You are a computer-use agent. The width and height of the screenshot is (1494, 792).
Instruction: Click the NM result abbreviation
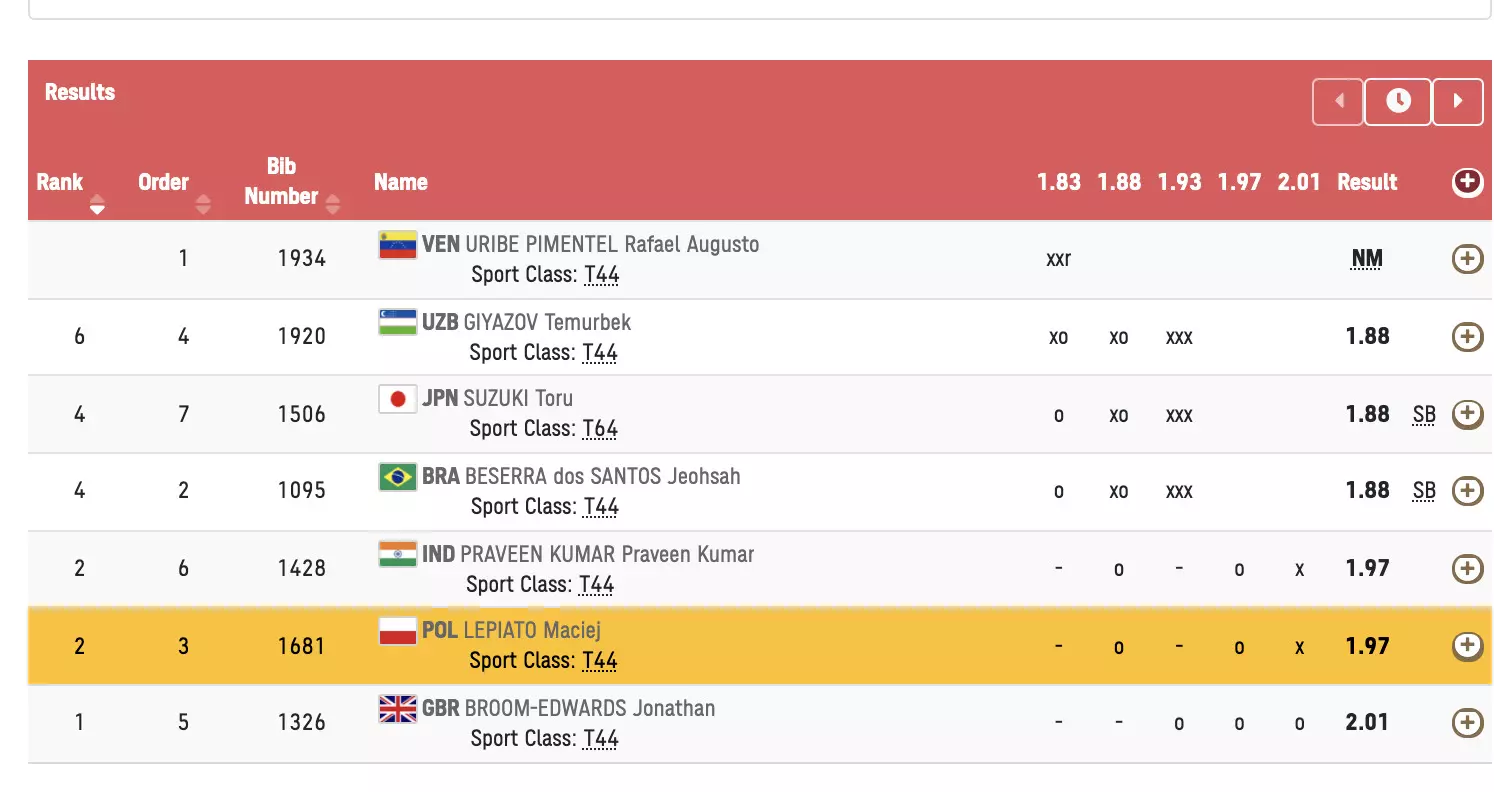tap(1366, 259)
